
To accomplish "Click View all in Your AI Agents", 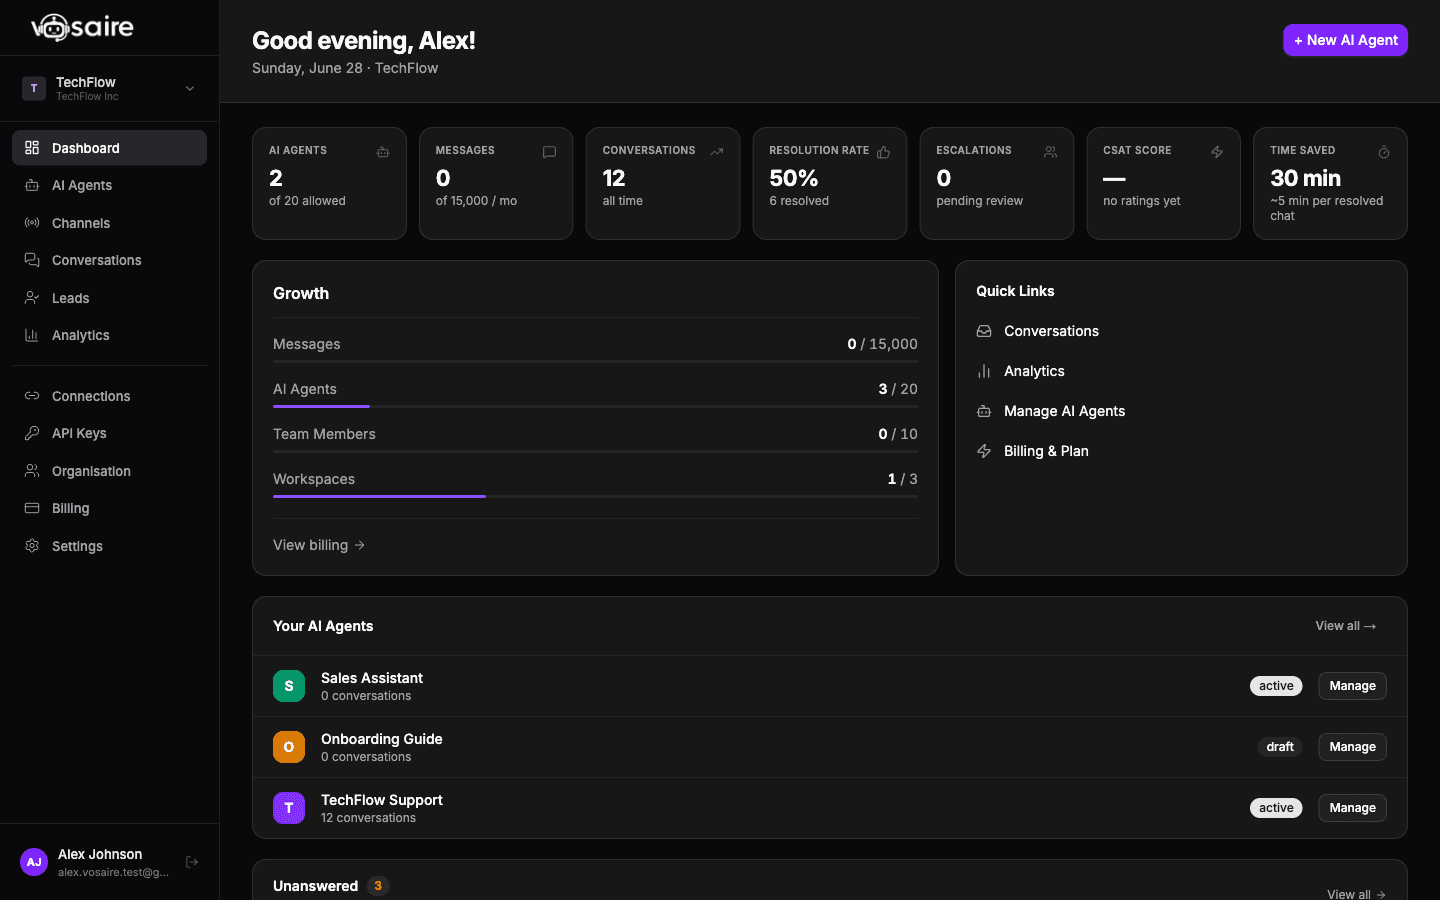I will tap(1345, 626).
